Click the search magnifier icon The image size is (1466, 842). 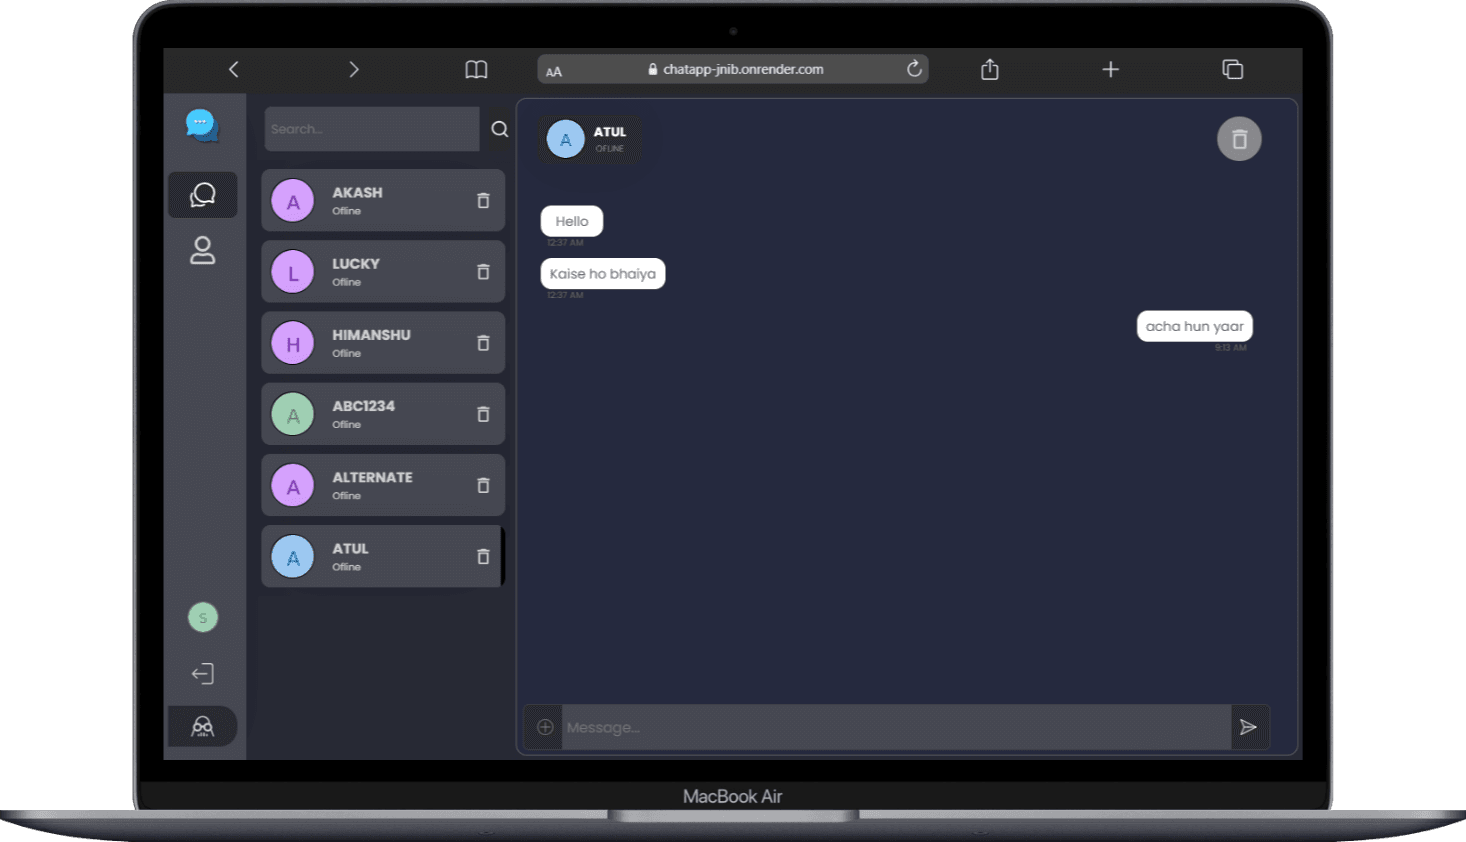(x=500, y=129)
